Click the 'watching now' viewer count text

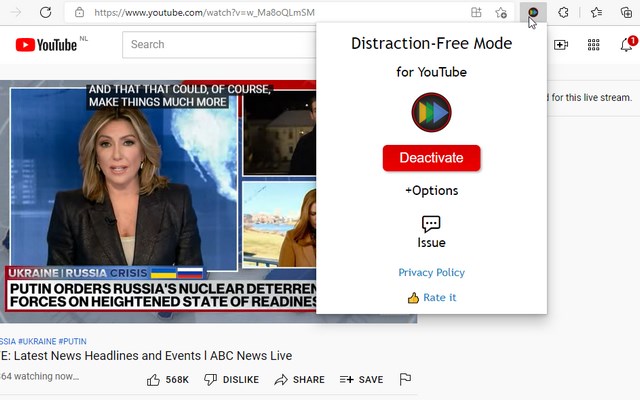tap(40, 376)
